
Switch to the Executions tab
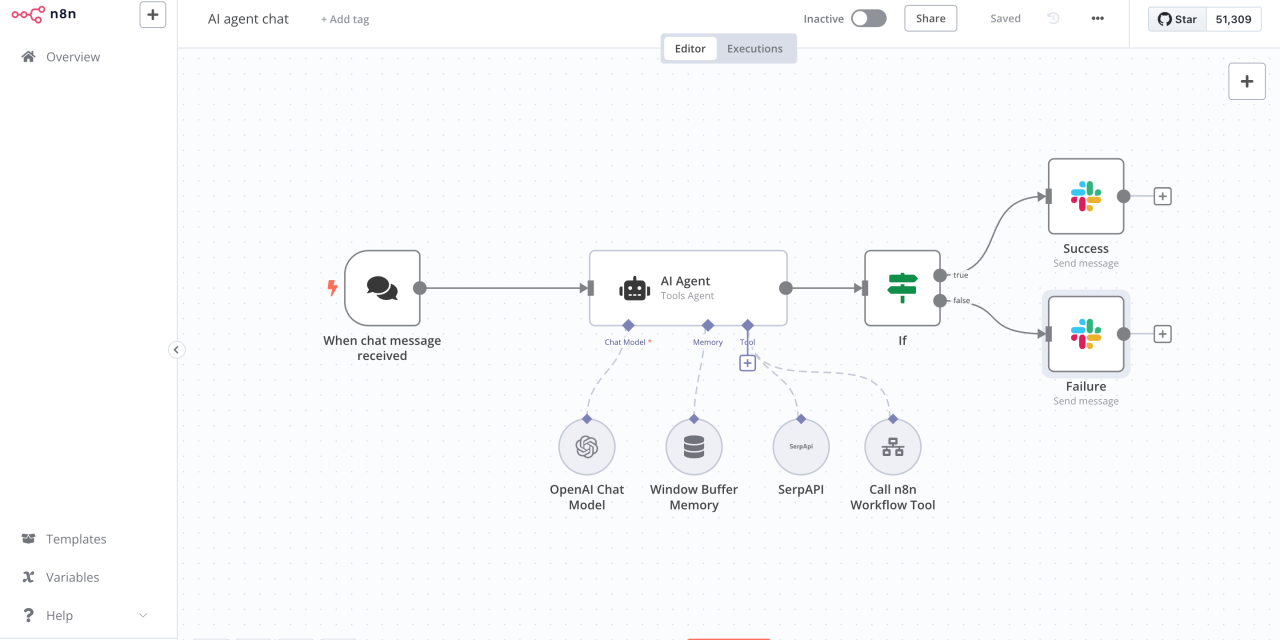754,47
